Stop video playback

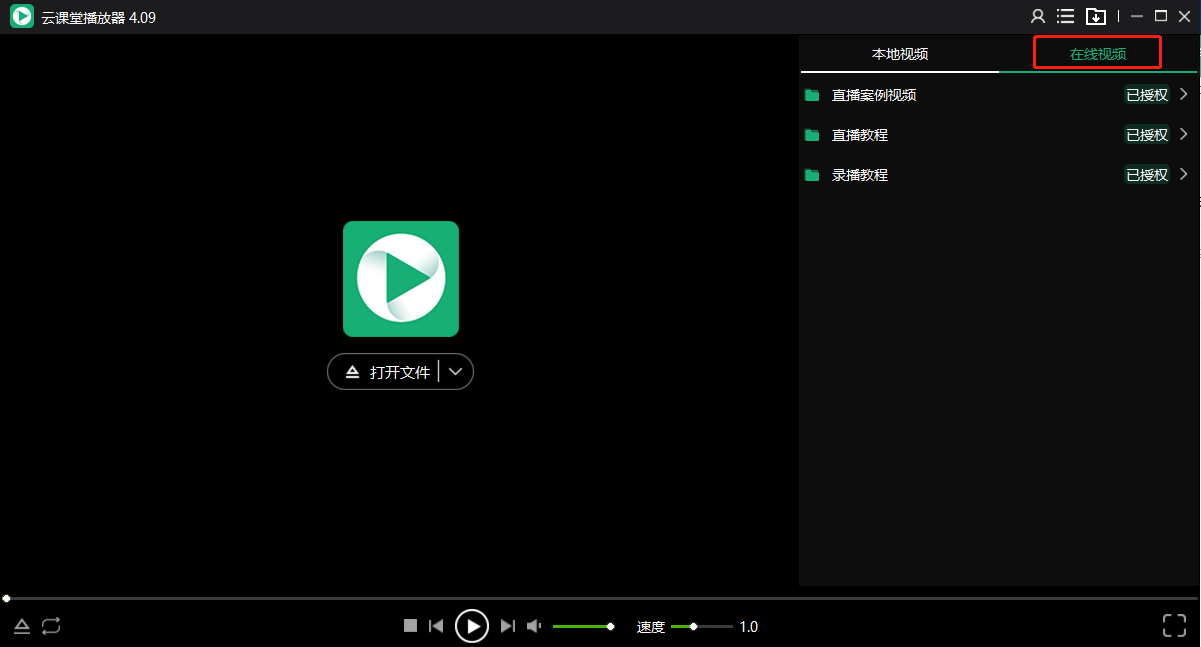tap(410, 626)
